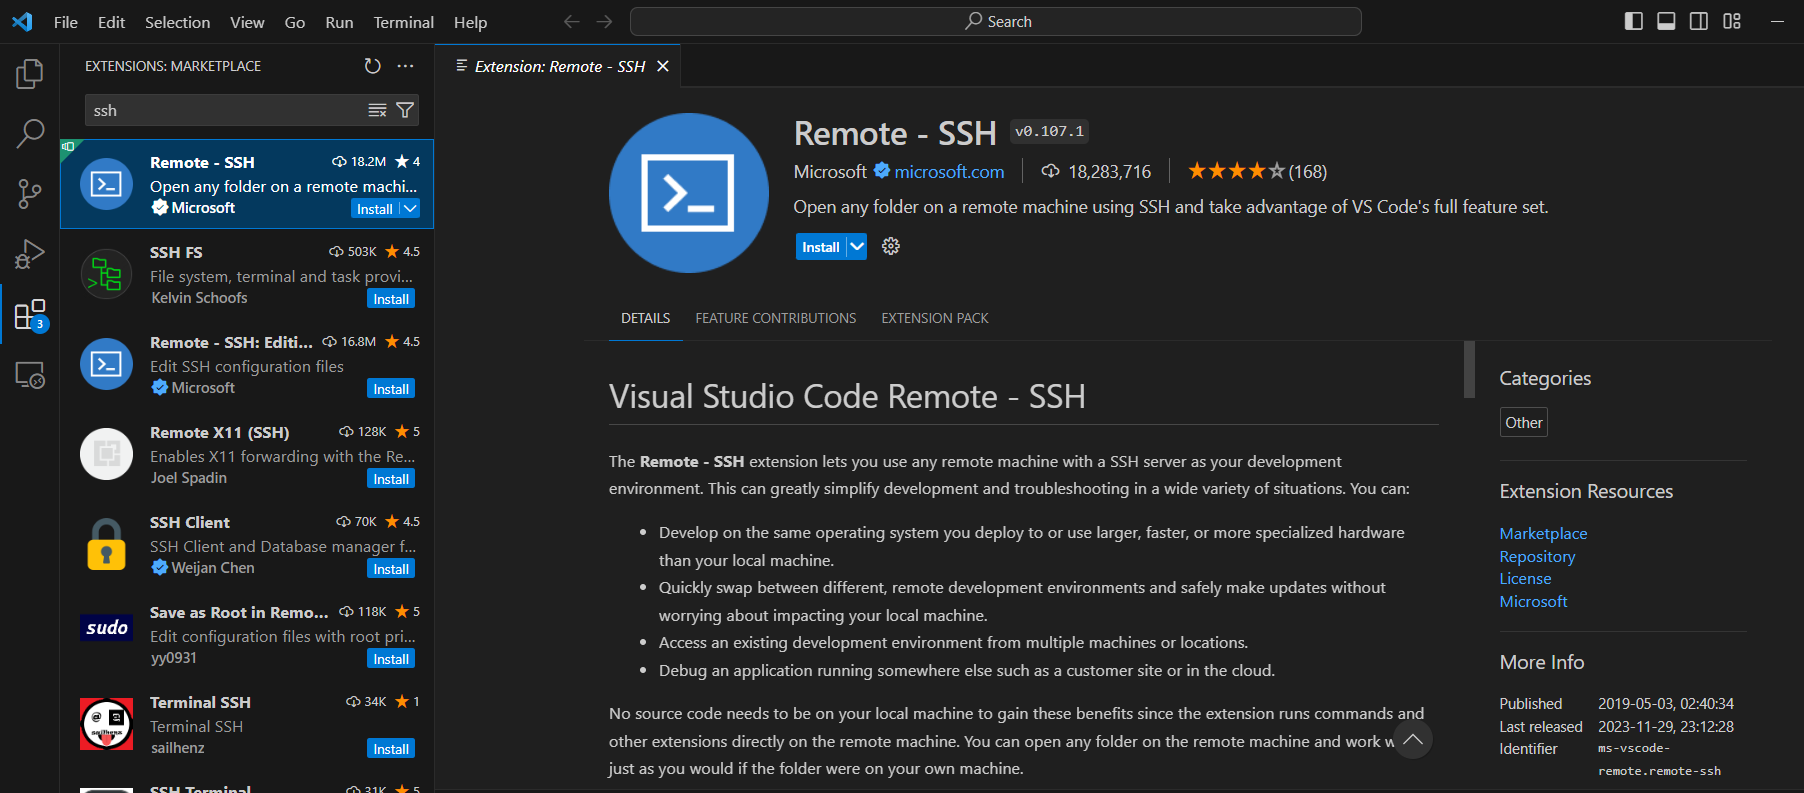Click the star rating (168) reviews
This screenshot has height=793, width=1804.
point(1257,171)
